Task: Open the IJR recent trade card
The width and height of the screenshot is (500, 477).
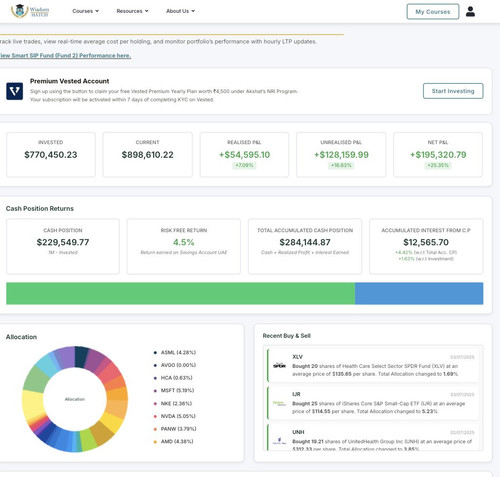Action: tap(374, 403)
